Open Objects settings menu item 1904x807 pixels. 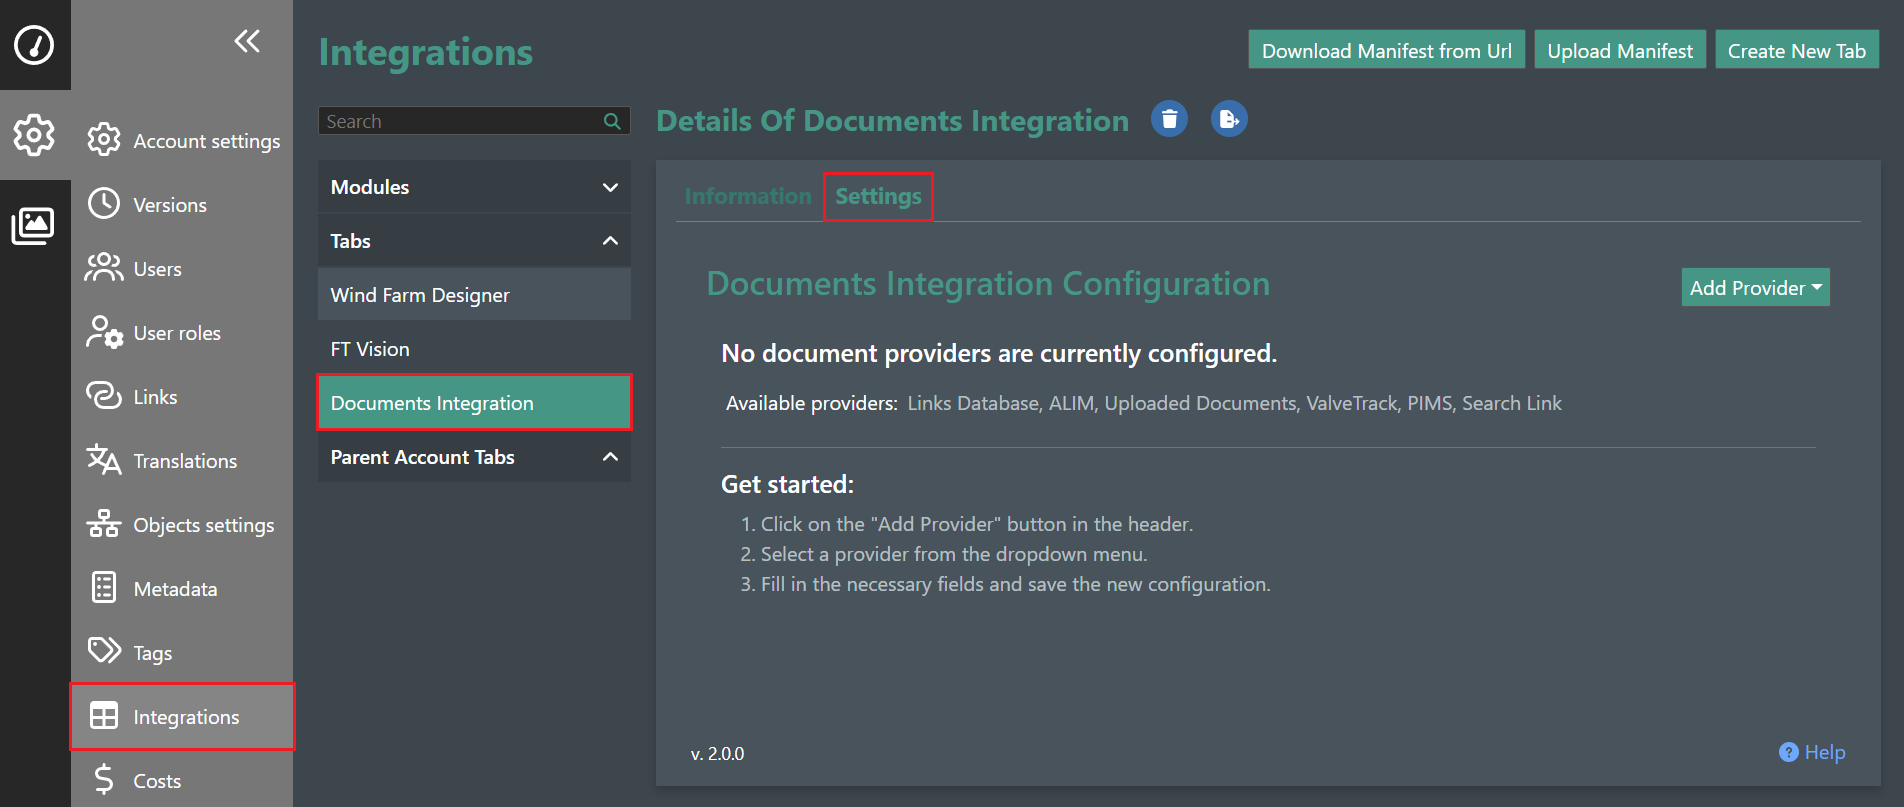tap(182, 524)
